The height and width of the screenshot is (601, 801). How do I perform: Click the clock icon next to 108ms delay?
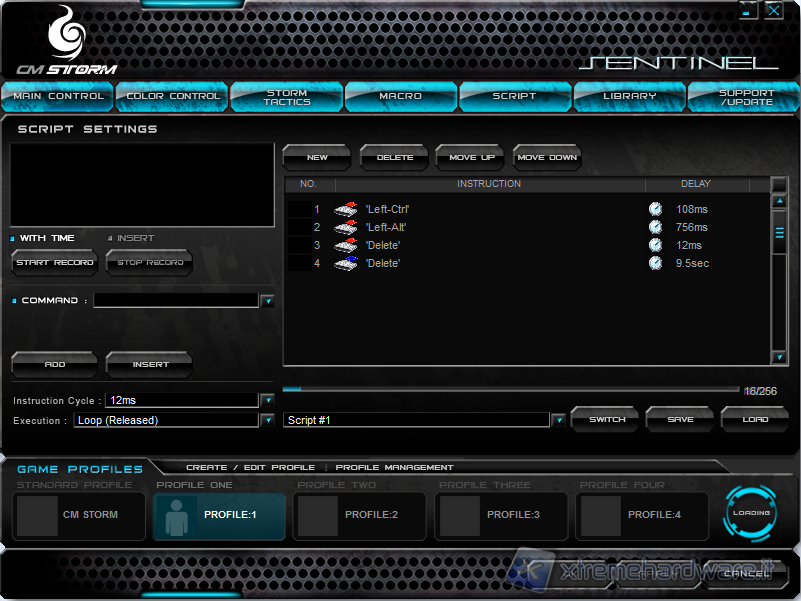point(655,209)
